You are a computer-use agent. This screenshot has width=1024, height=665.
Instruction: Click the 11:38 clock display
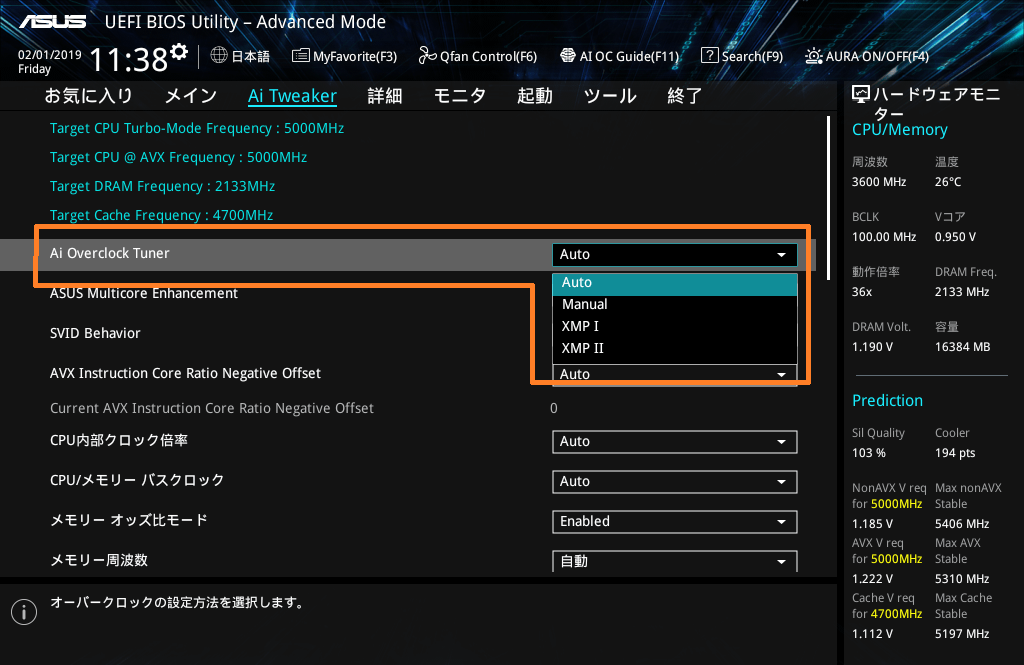[x=128, y=60]
